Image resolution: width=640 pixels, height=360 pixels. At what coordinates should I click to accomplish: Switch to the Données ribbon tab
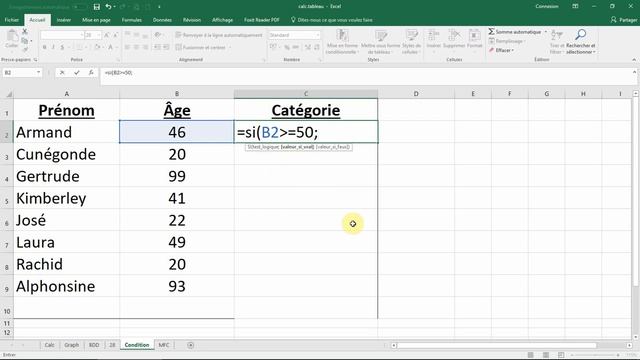(162, 20)
